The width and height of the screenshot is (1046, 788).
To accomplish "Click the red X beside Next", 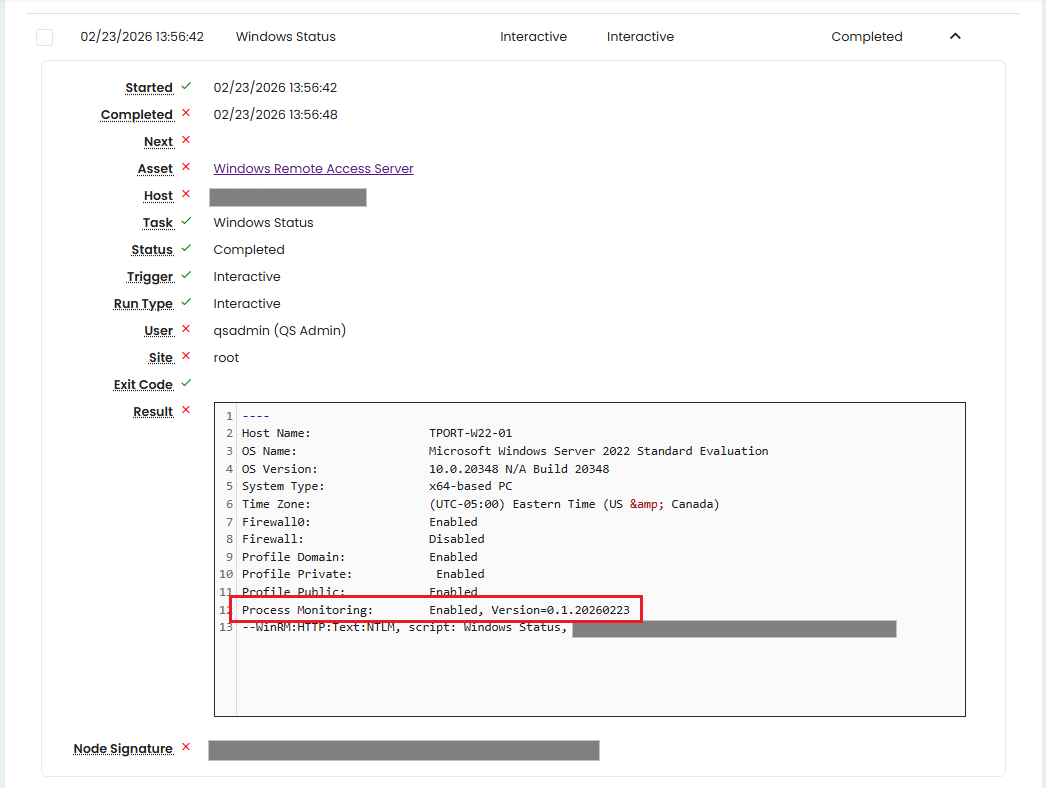I will tap(186, 141).
